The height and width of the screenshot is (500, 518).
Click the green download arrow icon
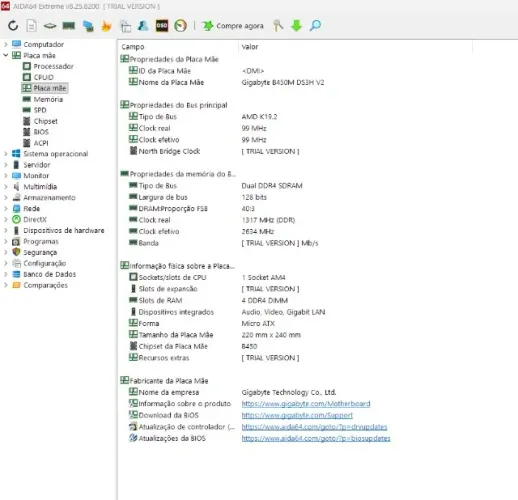click(296, 26)
